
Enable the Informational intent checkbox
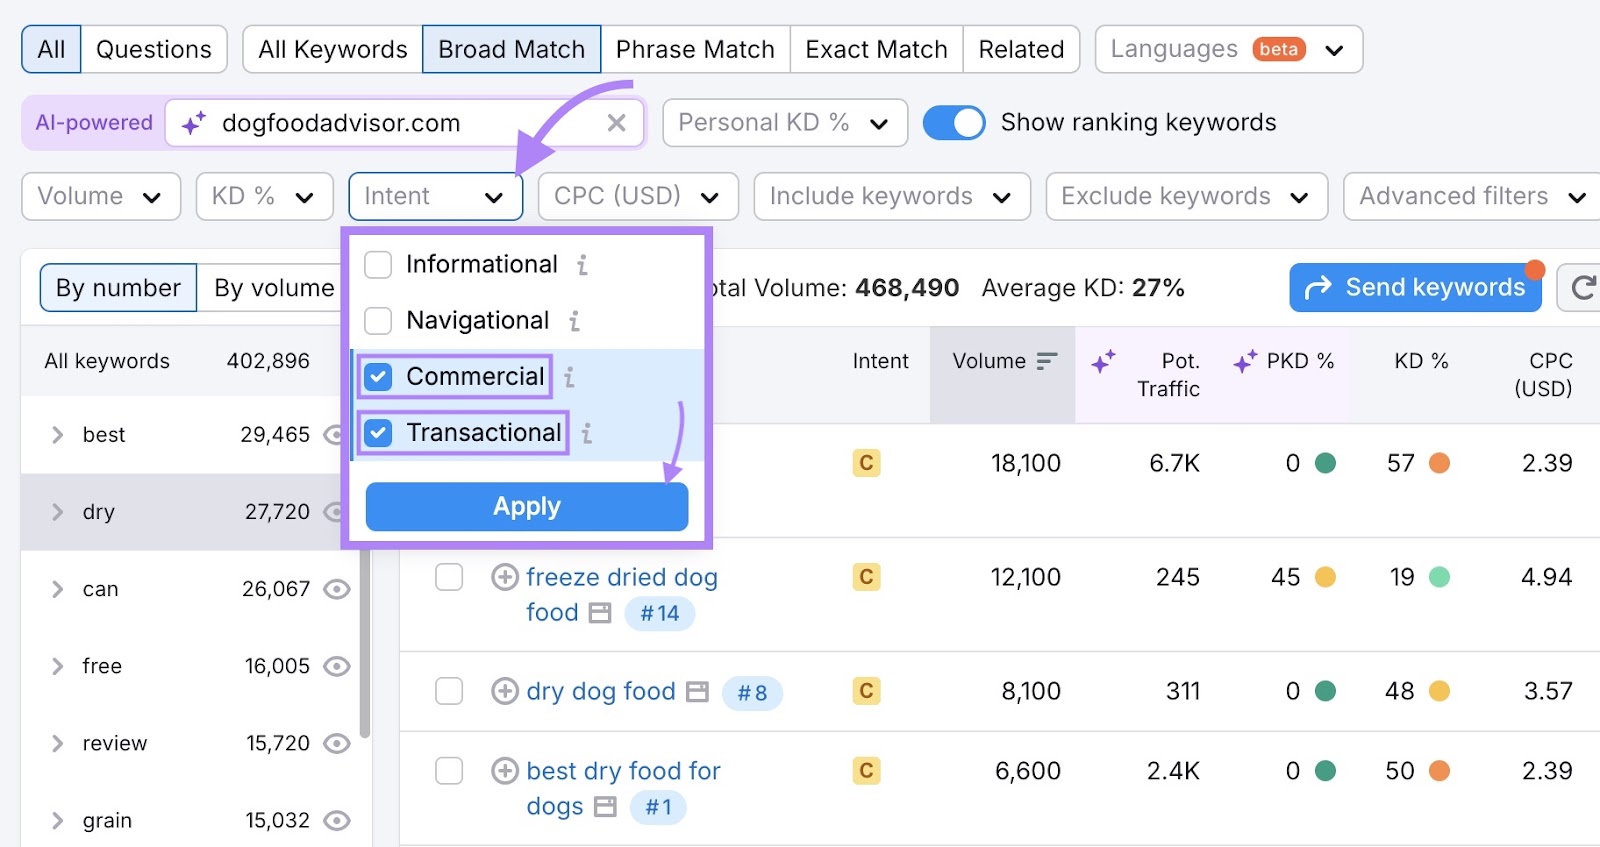tap(377, 264)
